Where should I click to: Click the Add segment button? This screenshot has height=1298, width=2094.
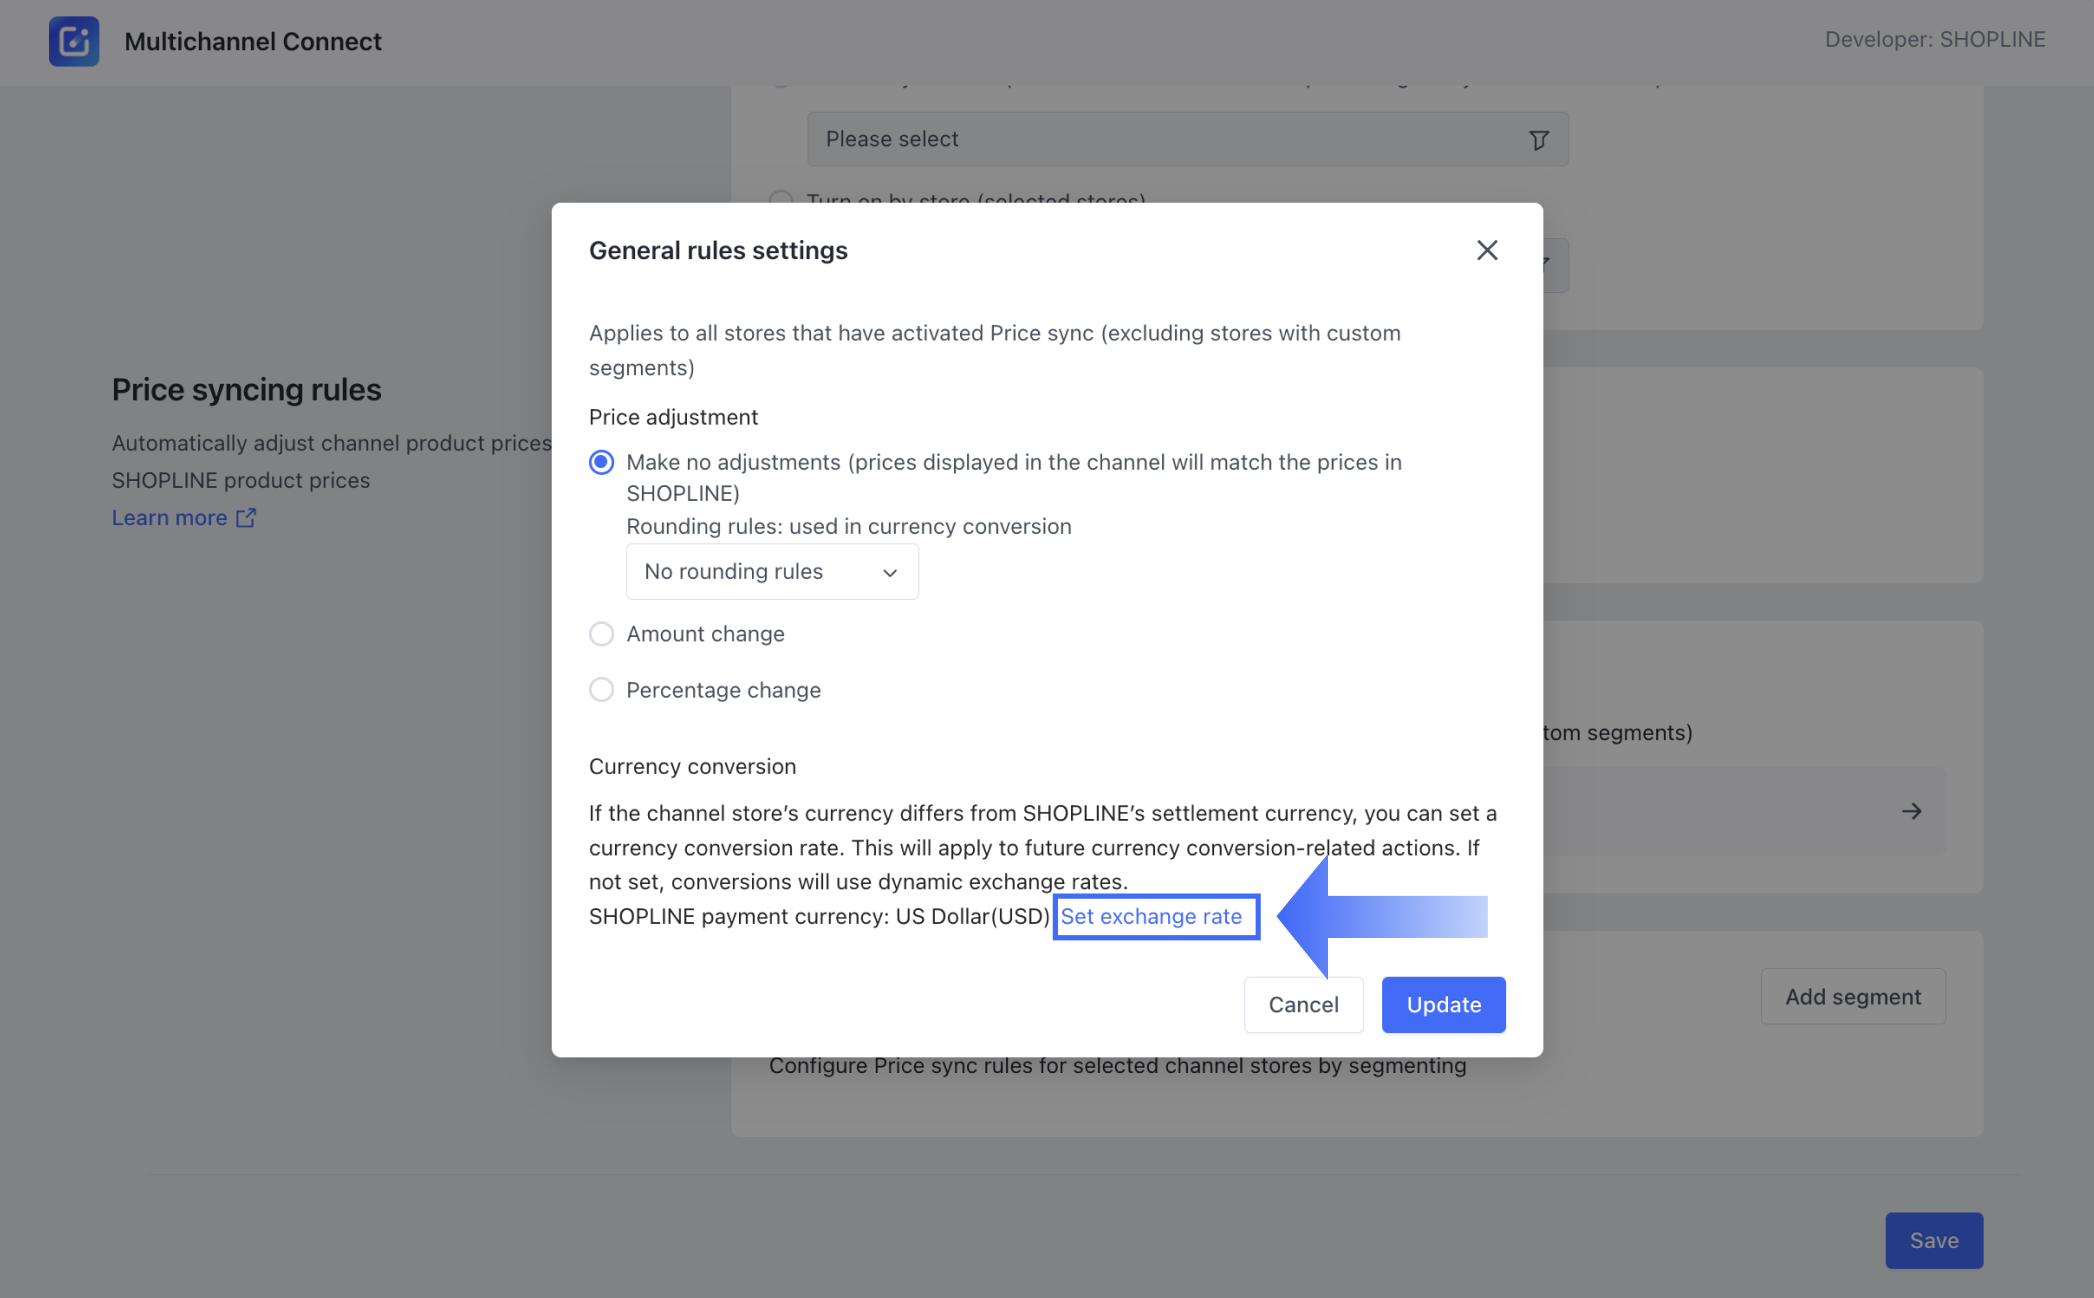[1852, 997]
